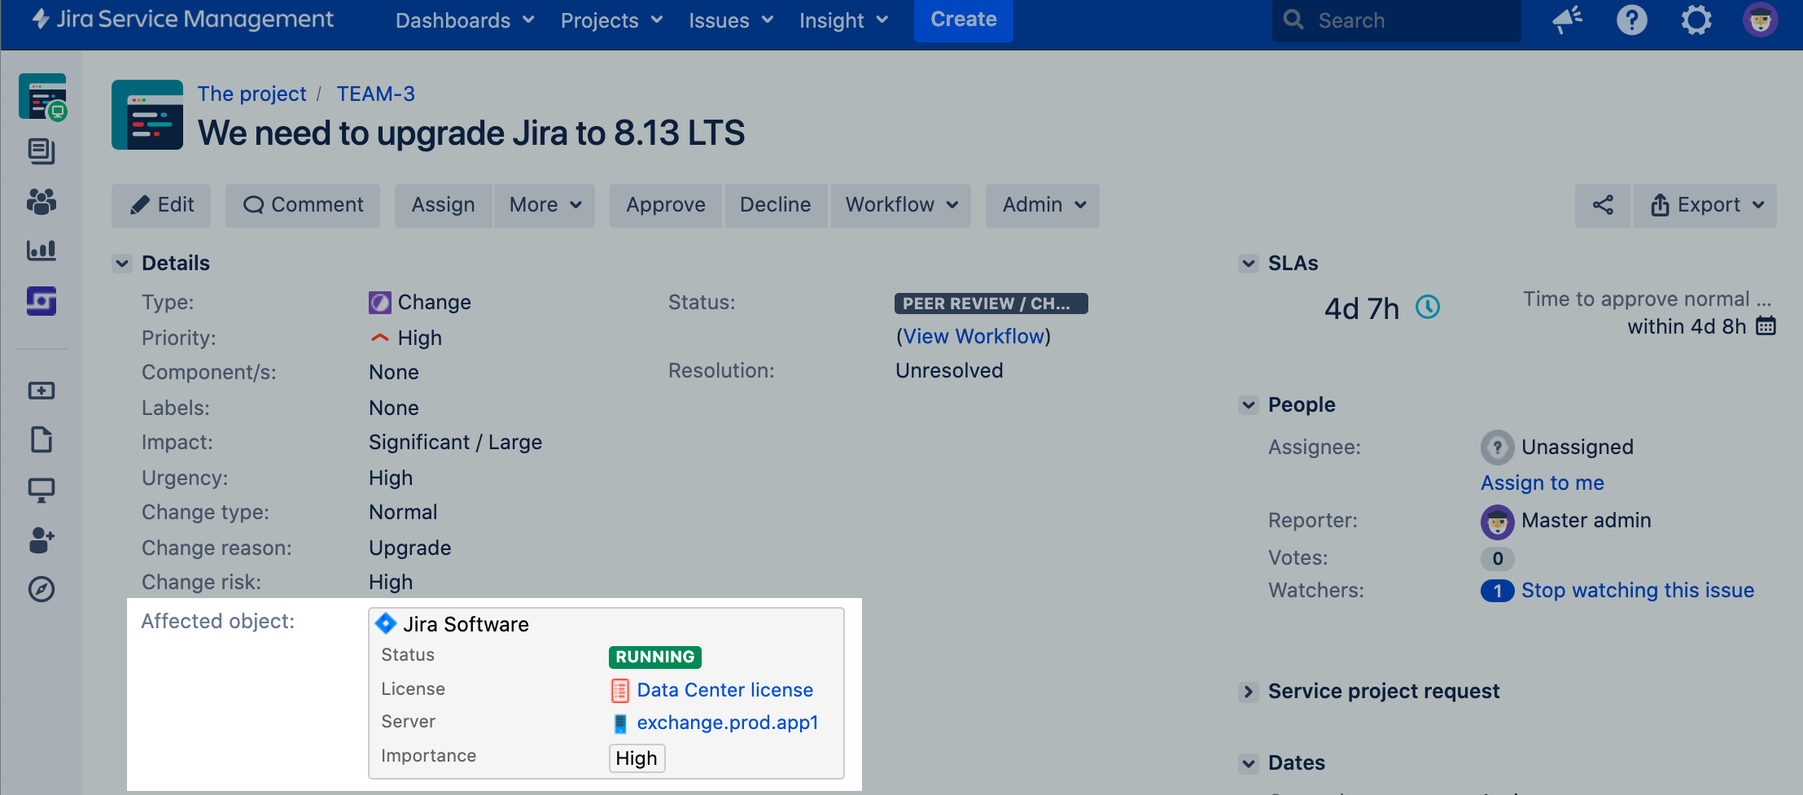Image resolution: width=1803 pixels, height=795 pixels.
Task: Open Customers in the sidebar
Action: click(x=41, y=201)
